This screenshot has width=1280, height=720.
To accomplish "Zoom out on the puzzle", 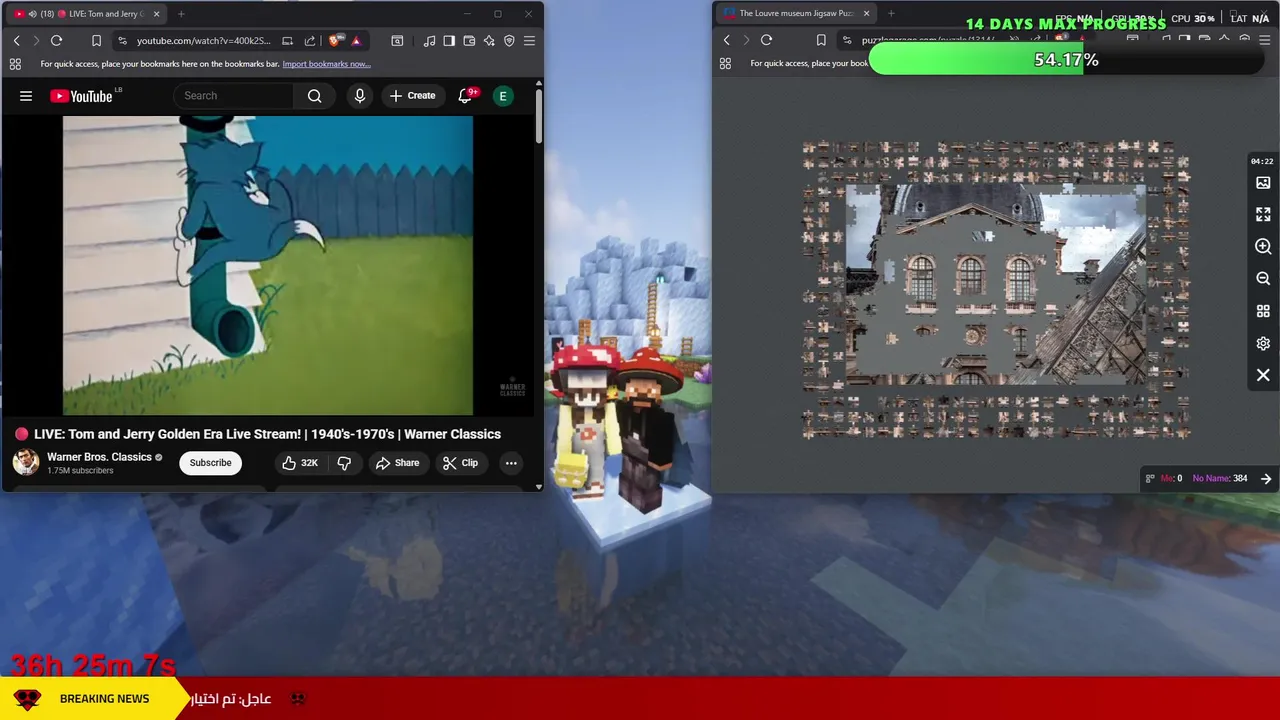I will (1263, 279).
